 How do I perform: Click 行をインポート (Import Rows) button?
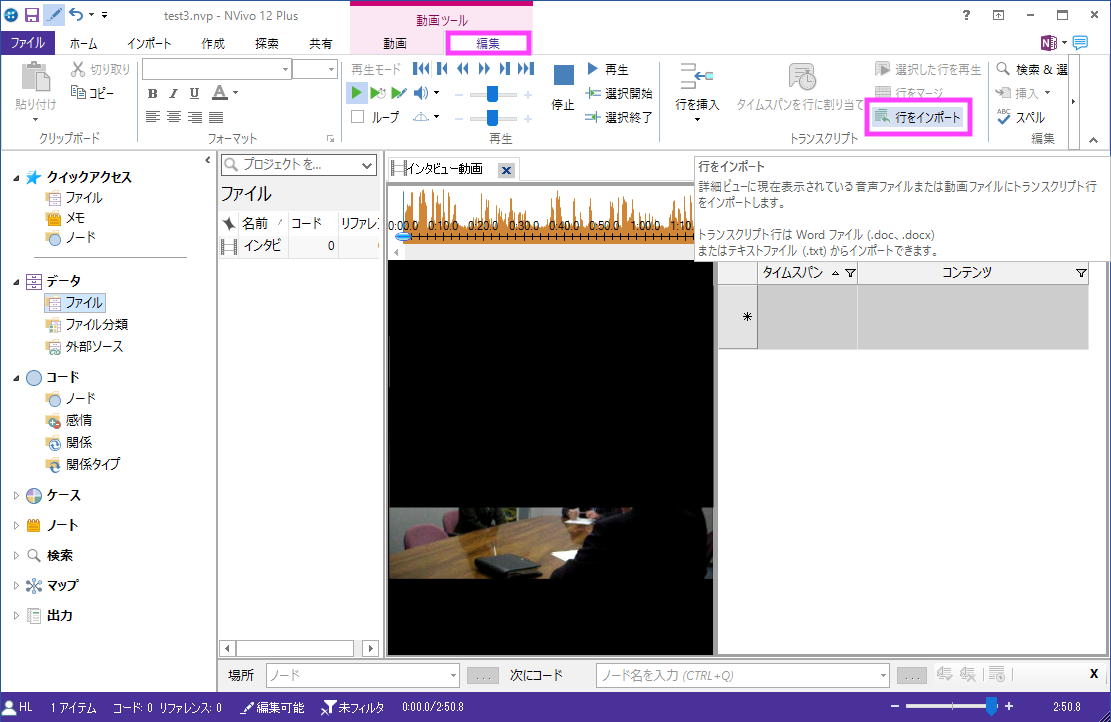tap(918, 117)
